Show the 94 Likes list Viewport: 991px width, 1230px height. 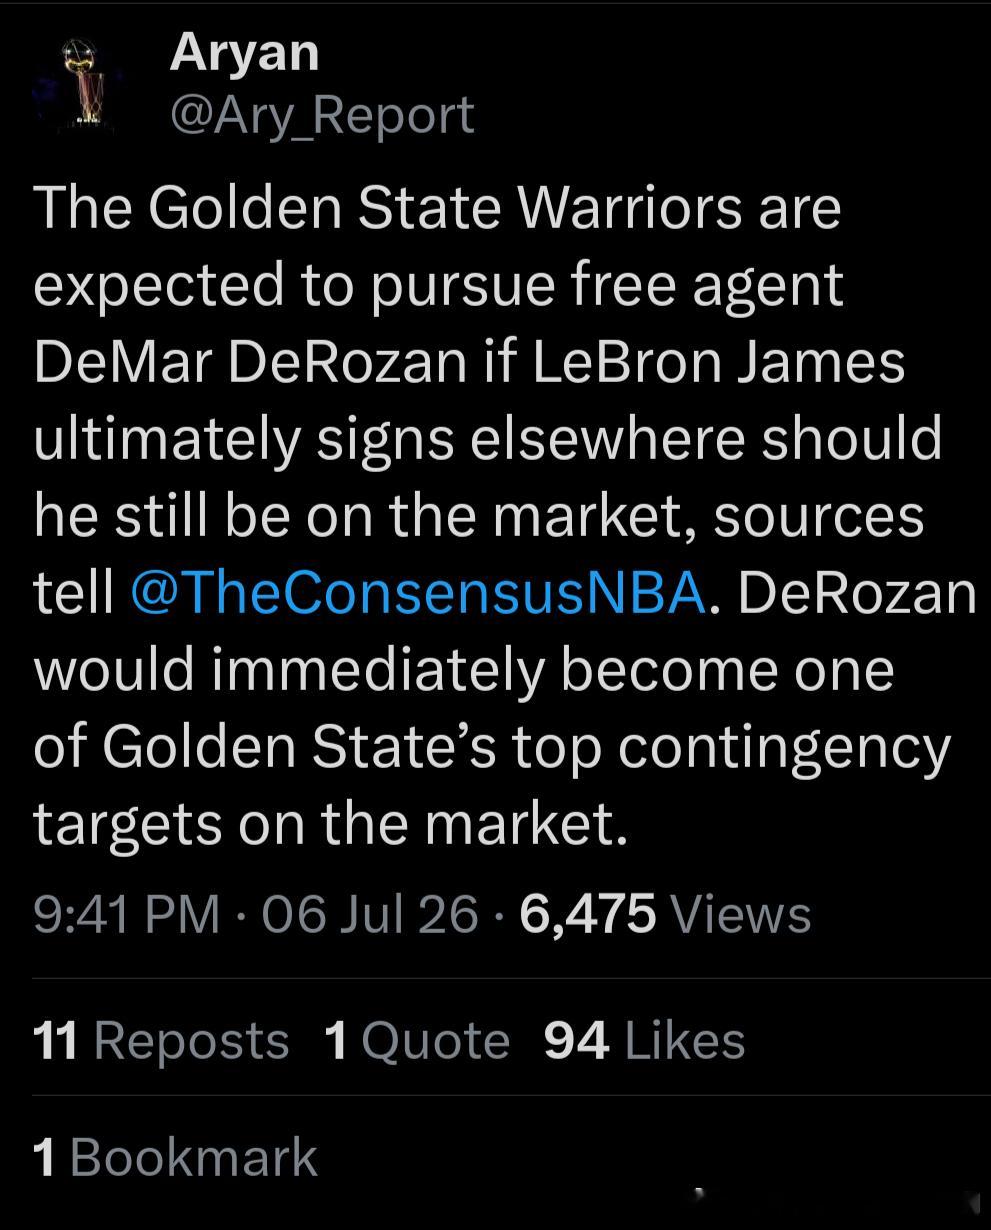tap(645, 1040)
